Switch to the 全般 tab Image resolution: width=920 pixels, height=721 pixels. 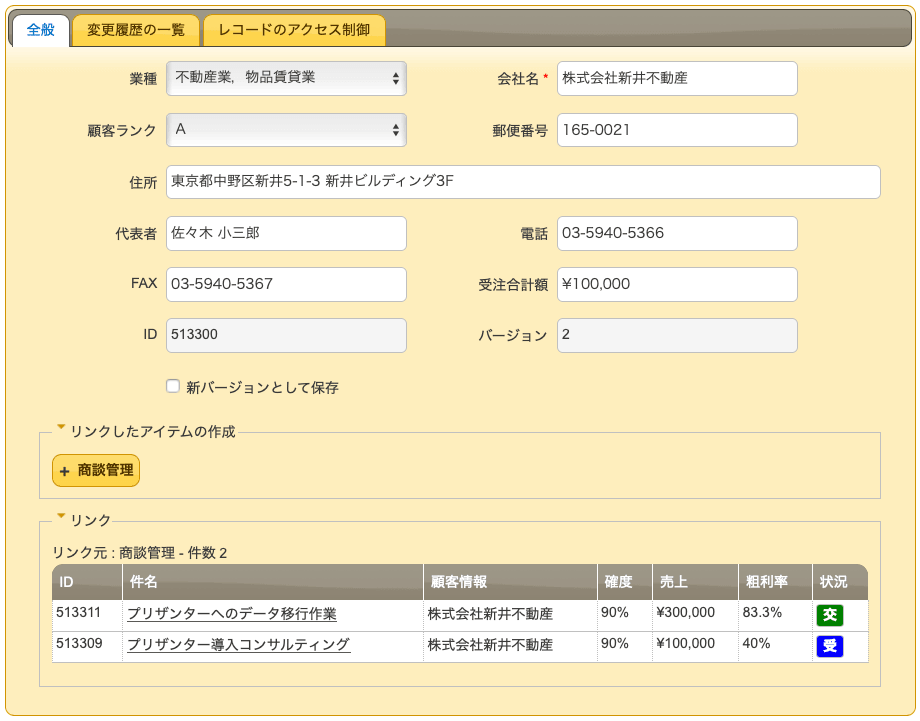40,29
